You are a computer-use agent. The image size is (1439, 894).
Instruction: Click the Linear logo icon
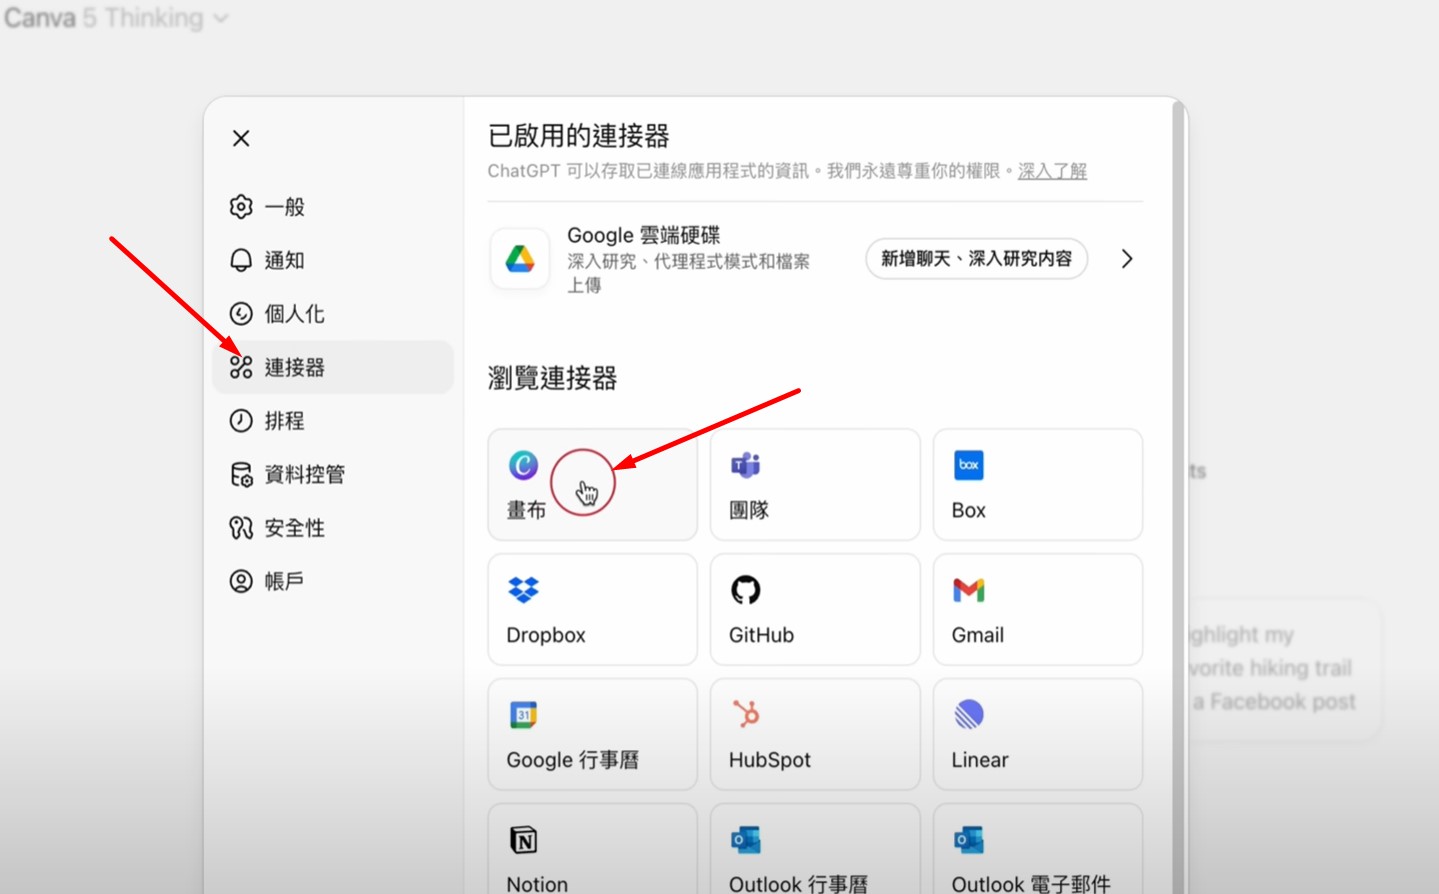point(969,714)
